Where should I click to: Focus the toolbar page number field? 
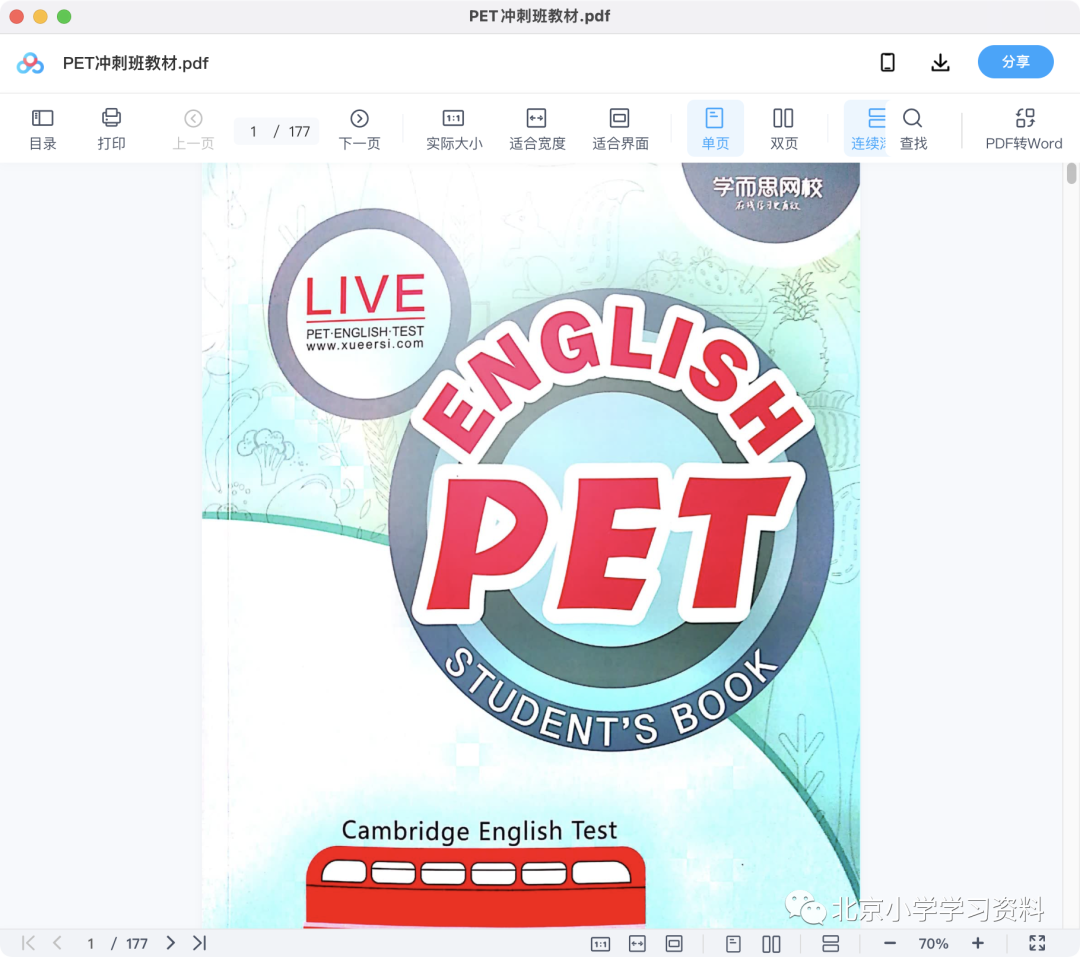(x=253, y=131)
